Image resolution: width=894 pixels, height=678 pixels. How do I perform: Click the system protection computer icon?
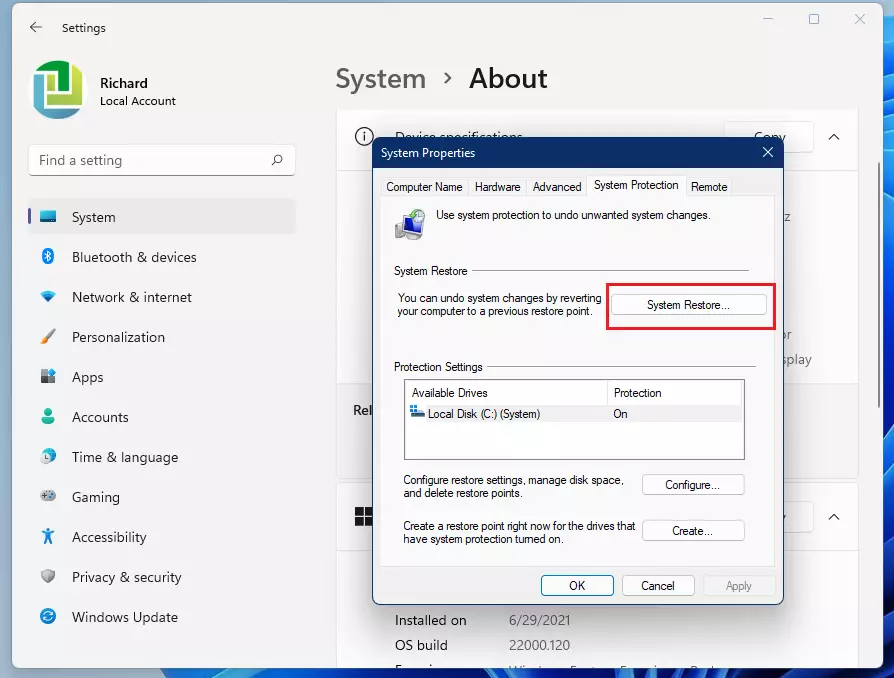pos(410,224)
